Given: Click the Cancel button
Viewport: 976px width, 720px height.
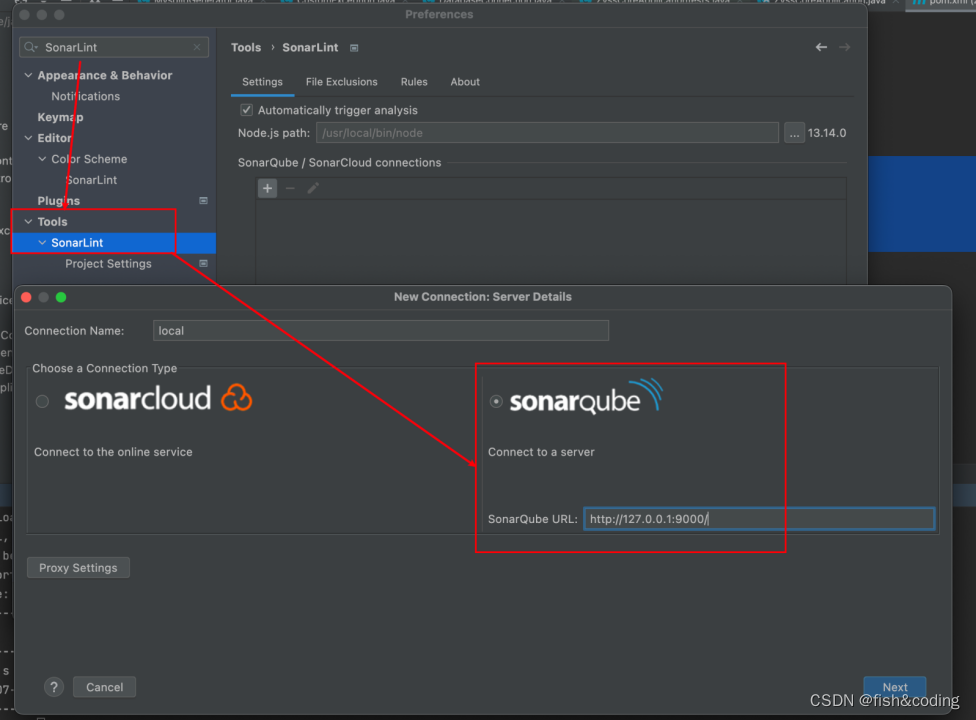Looking at the screenshot, I should pos(105,687).
